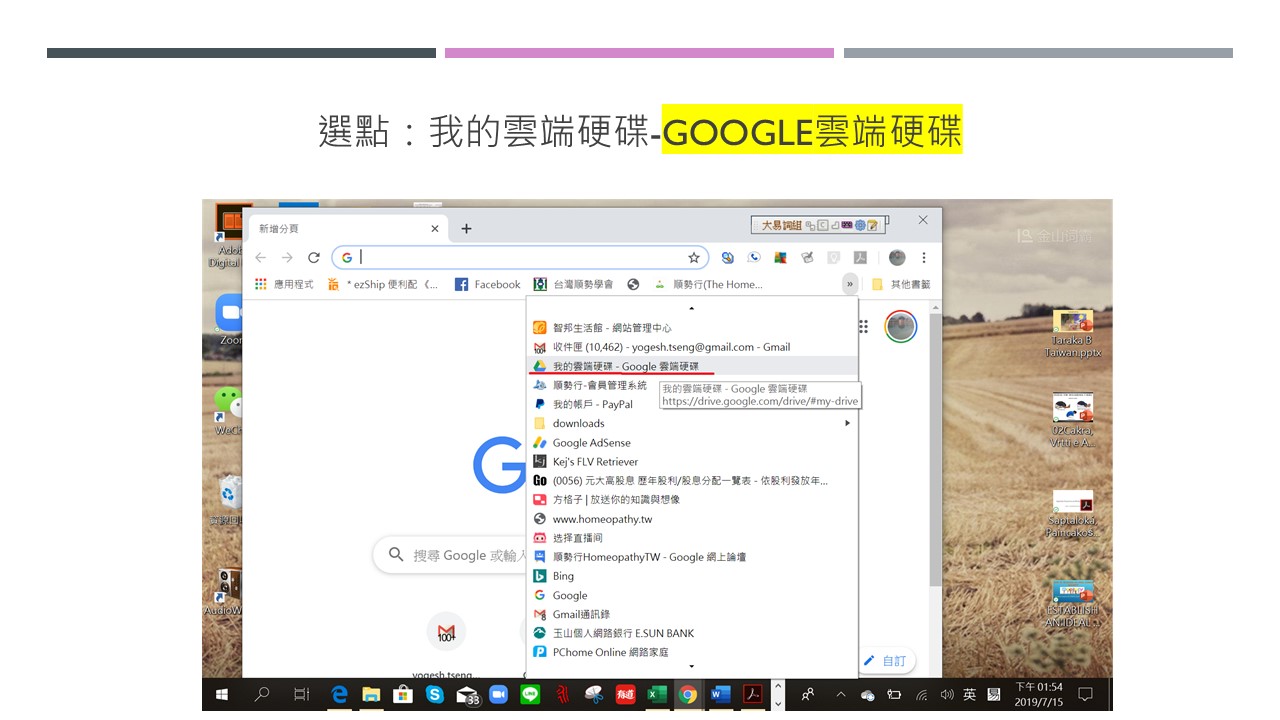Screen dimensions: 1280x720
Task: Click the Excel icon in the taskbar
Action: pos(656,694)
